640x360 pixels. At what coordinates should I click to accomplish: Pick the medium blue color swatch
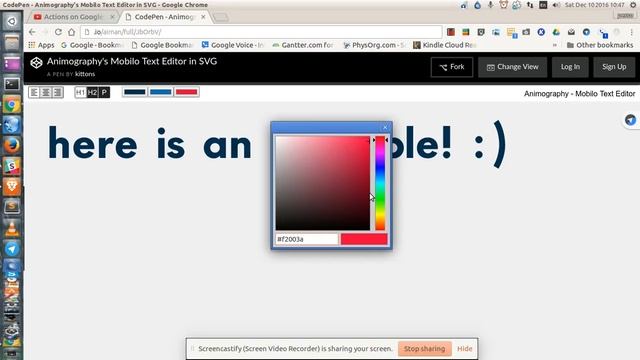coord(160,92)
